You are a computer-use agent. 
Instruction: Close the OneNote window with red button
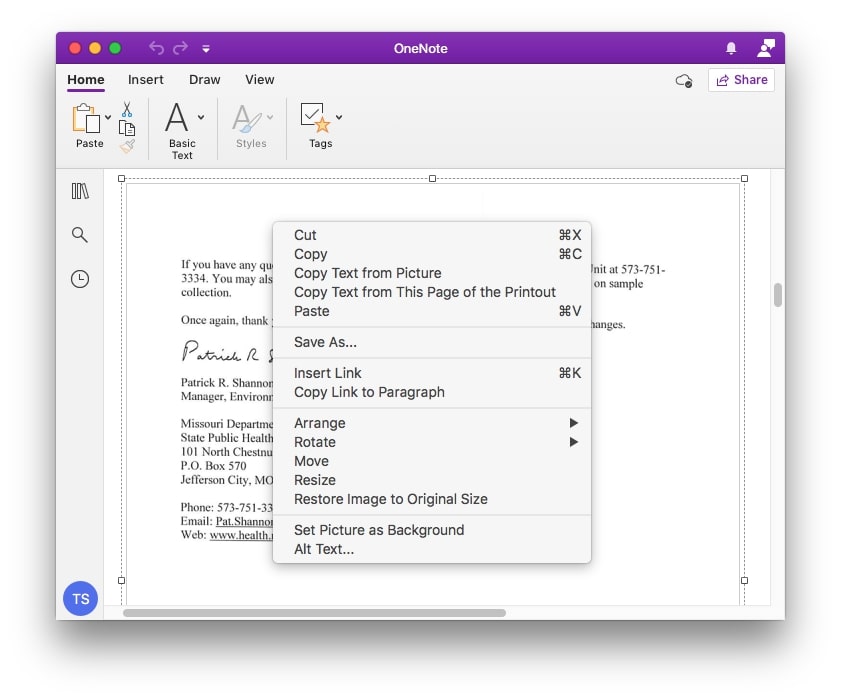75,48
